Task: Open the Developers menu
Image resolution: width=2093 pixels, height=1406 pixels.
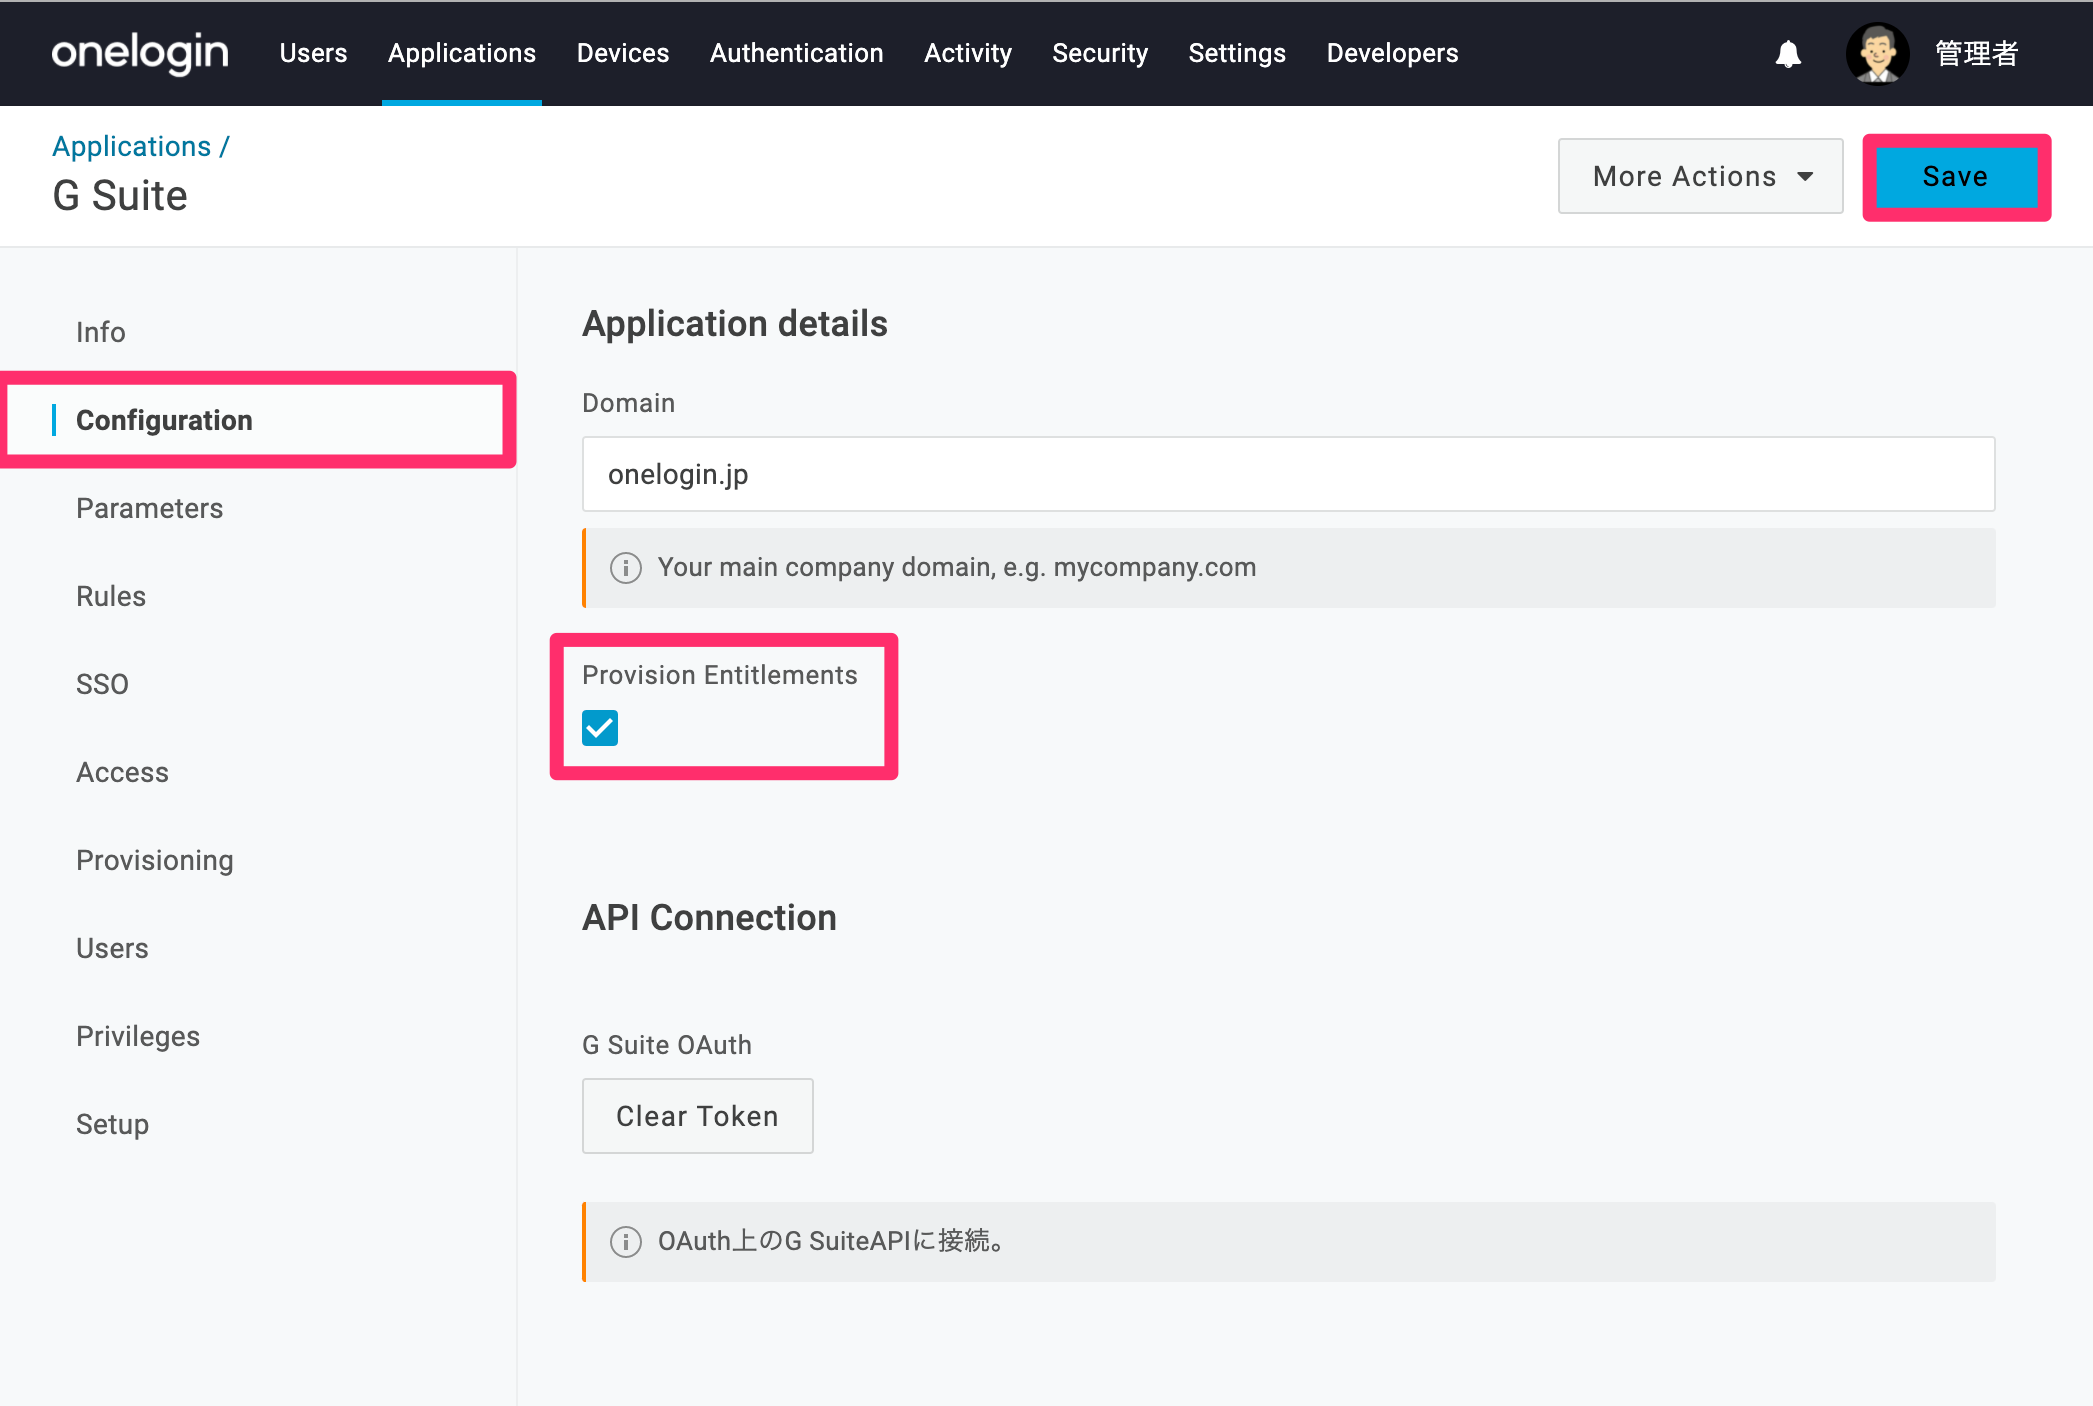Action: coord(1392,53)
